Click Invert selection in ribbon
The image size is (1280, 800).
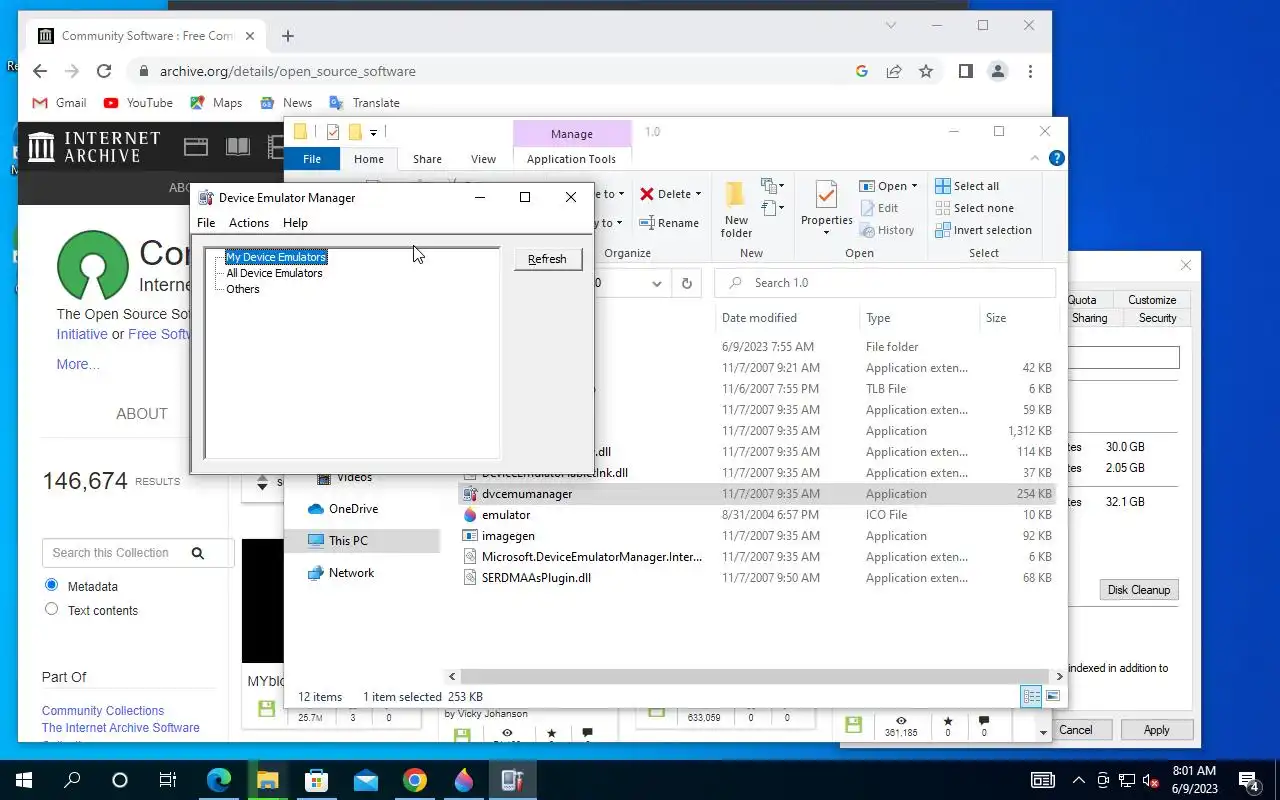pyautogui.click(x=983, y=230)
